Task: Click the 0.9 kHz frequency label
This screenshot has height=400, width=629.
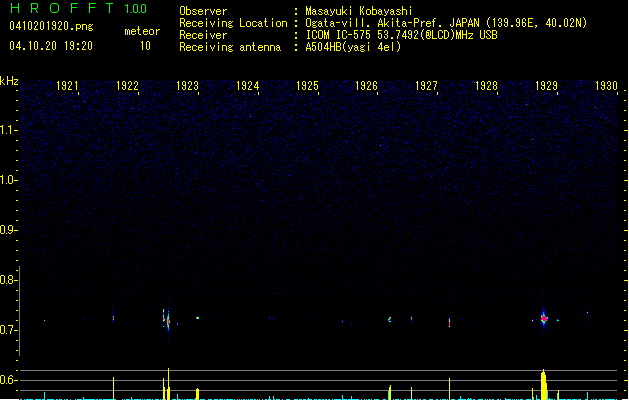Action: 8,230
